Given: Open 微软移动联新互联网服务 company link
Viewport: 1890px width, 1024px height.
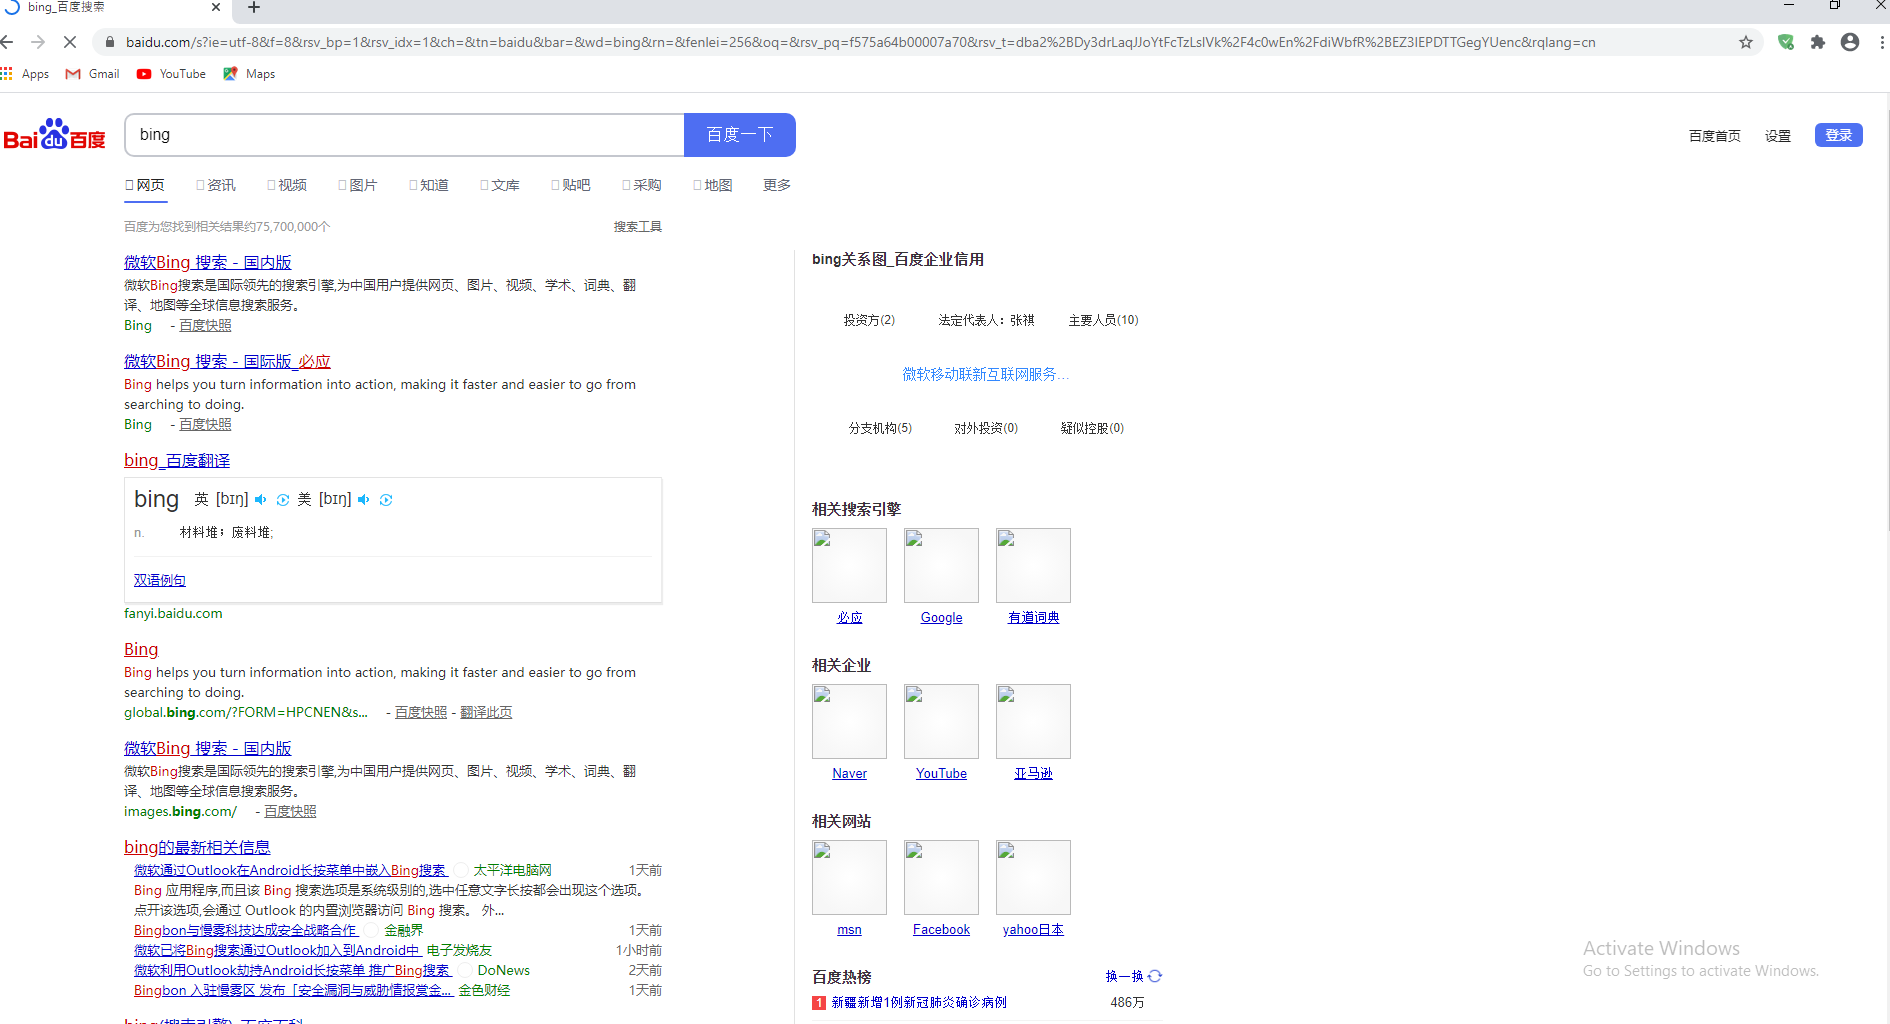Looking at the screenshot, I should pos(986,374).
